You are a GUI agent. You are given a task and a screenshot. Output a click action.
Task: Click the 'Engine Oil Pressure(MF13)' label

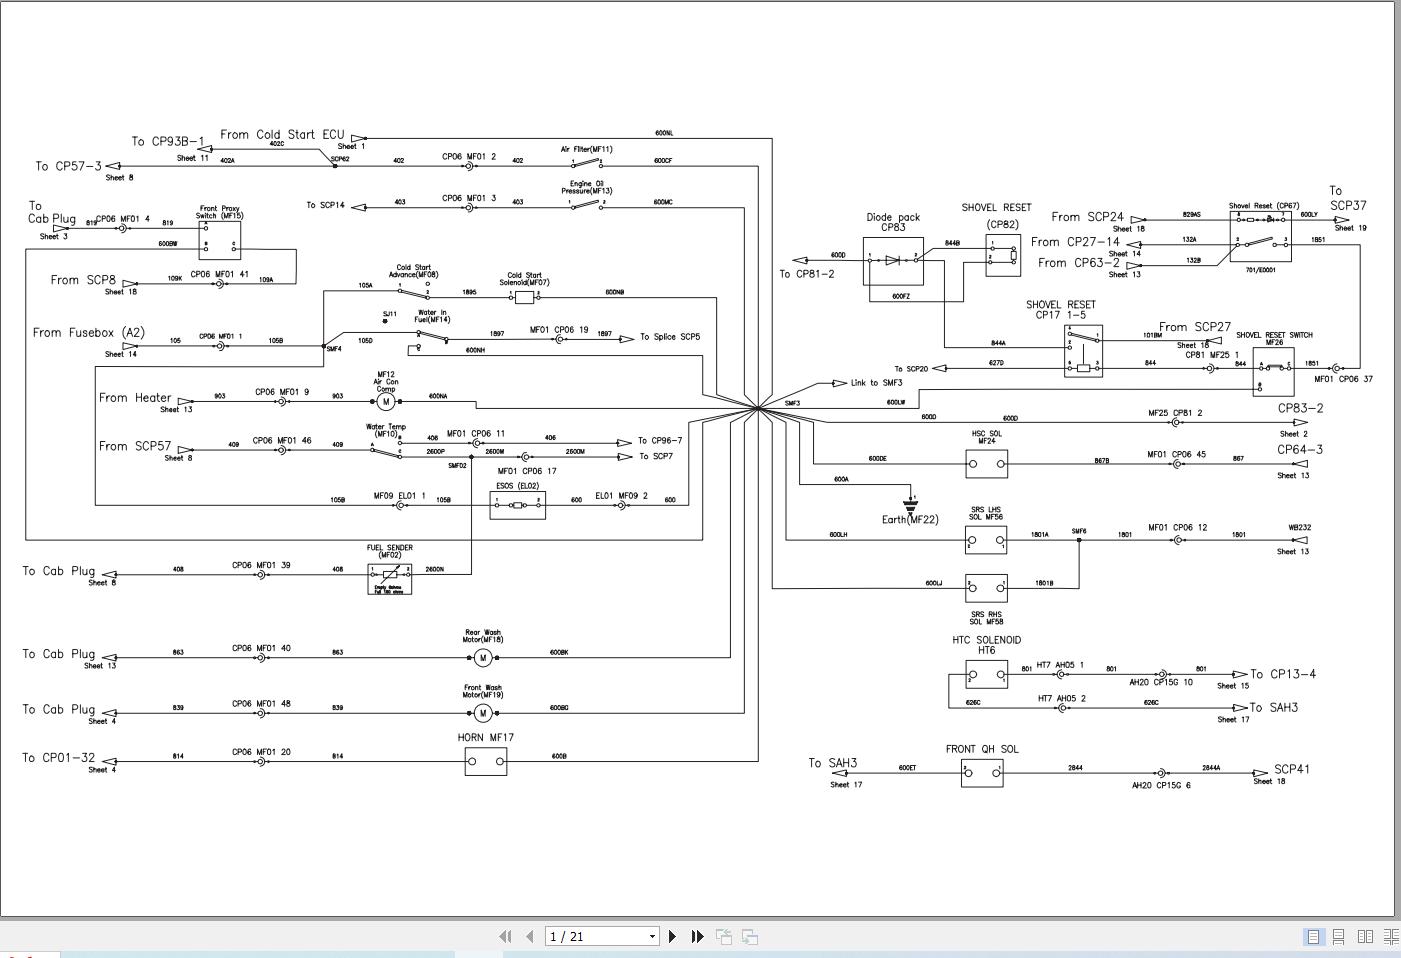point(587,187)
